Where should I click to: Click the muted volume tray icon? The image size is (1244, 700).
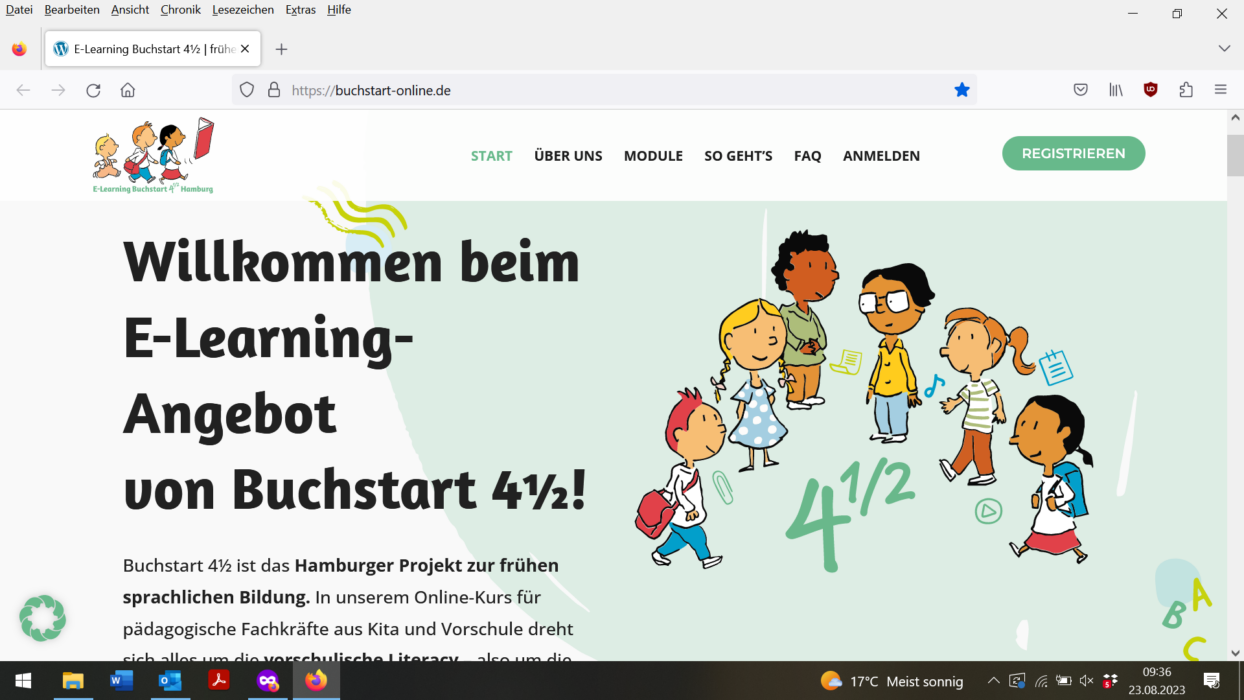(1087, 682)
